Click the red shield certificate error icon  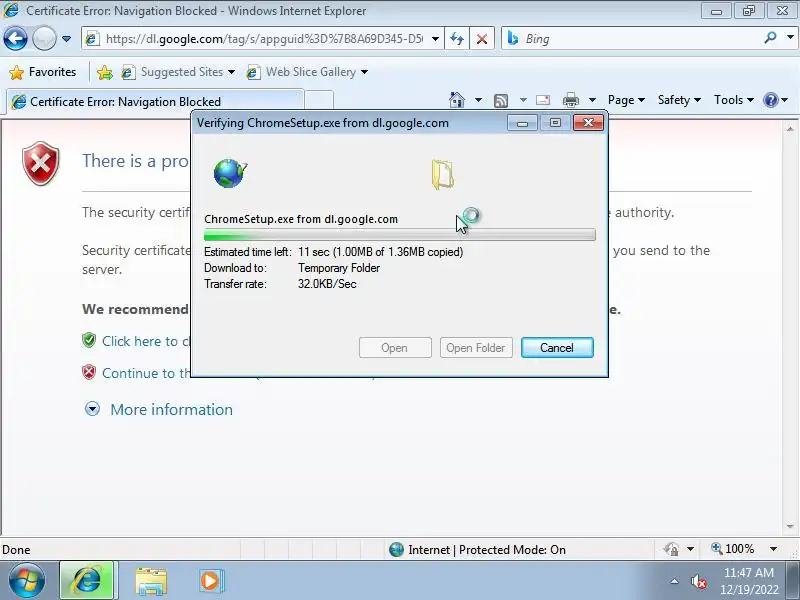[41, 163]
